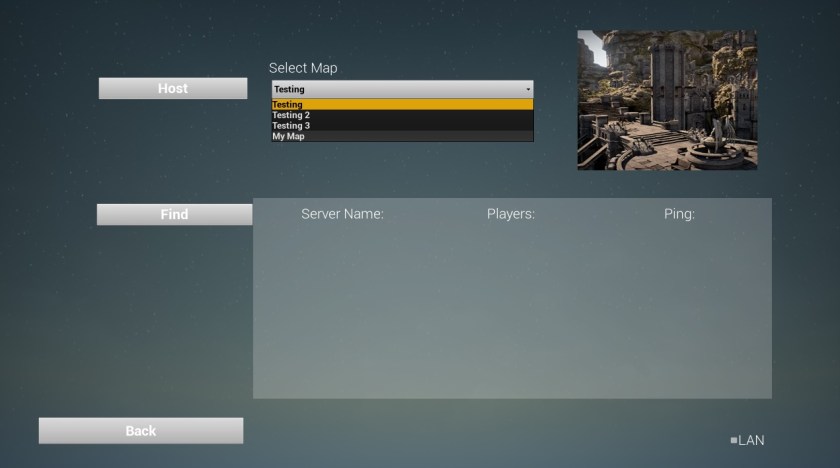Go back using the Back button

(x=140, y=430)
